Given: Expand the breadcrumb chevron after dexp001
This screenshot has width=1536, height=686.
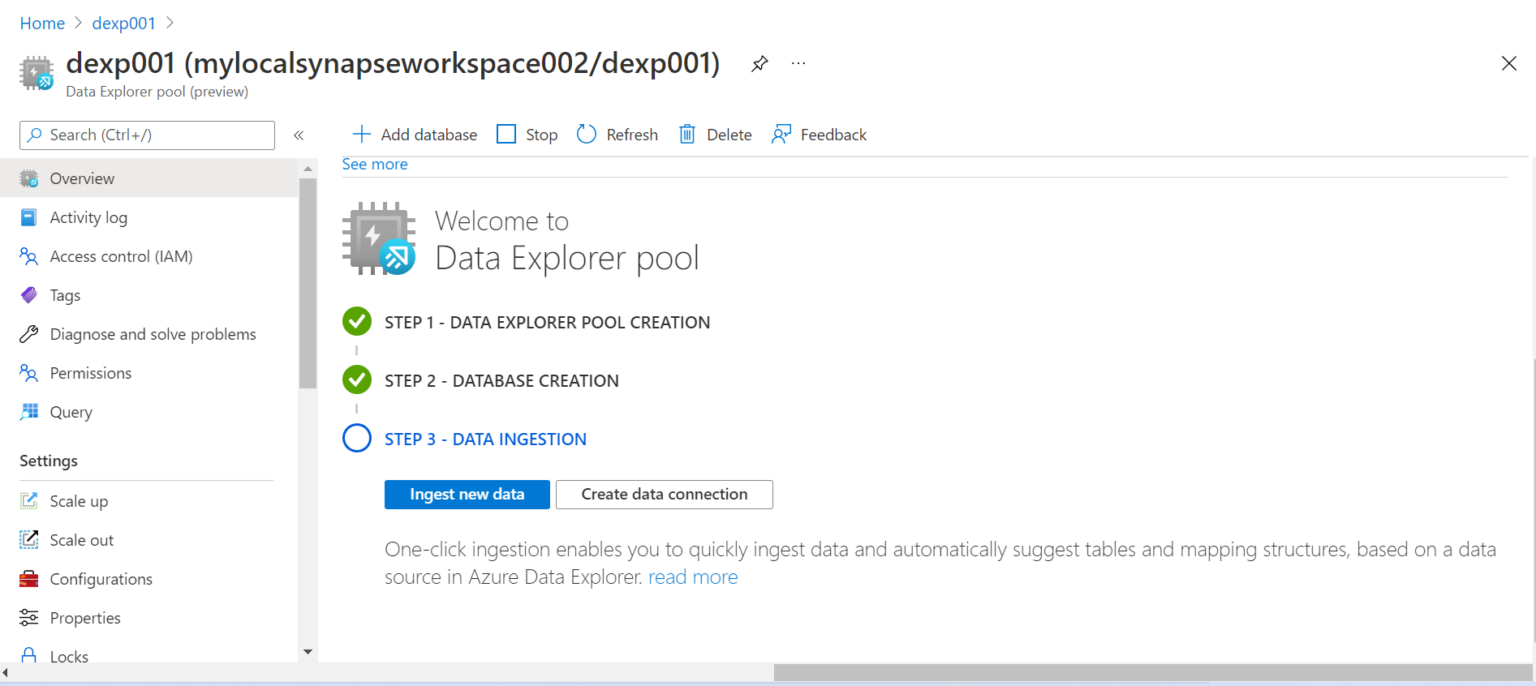Looking at the screenshot, I should [172, 22].
